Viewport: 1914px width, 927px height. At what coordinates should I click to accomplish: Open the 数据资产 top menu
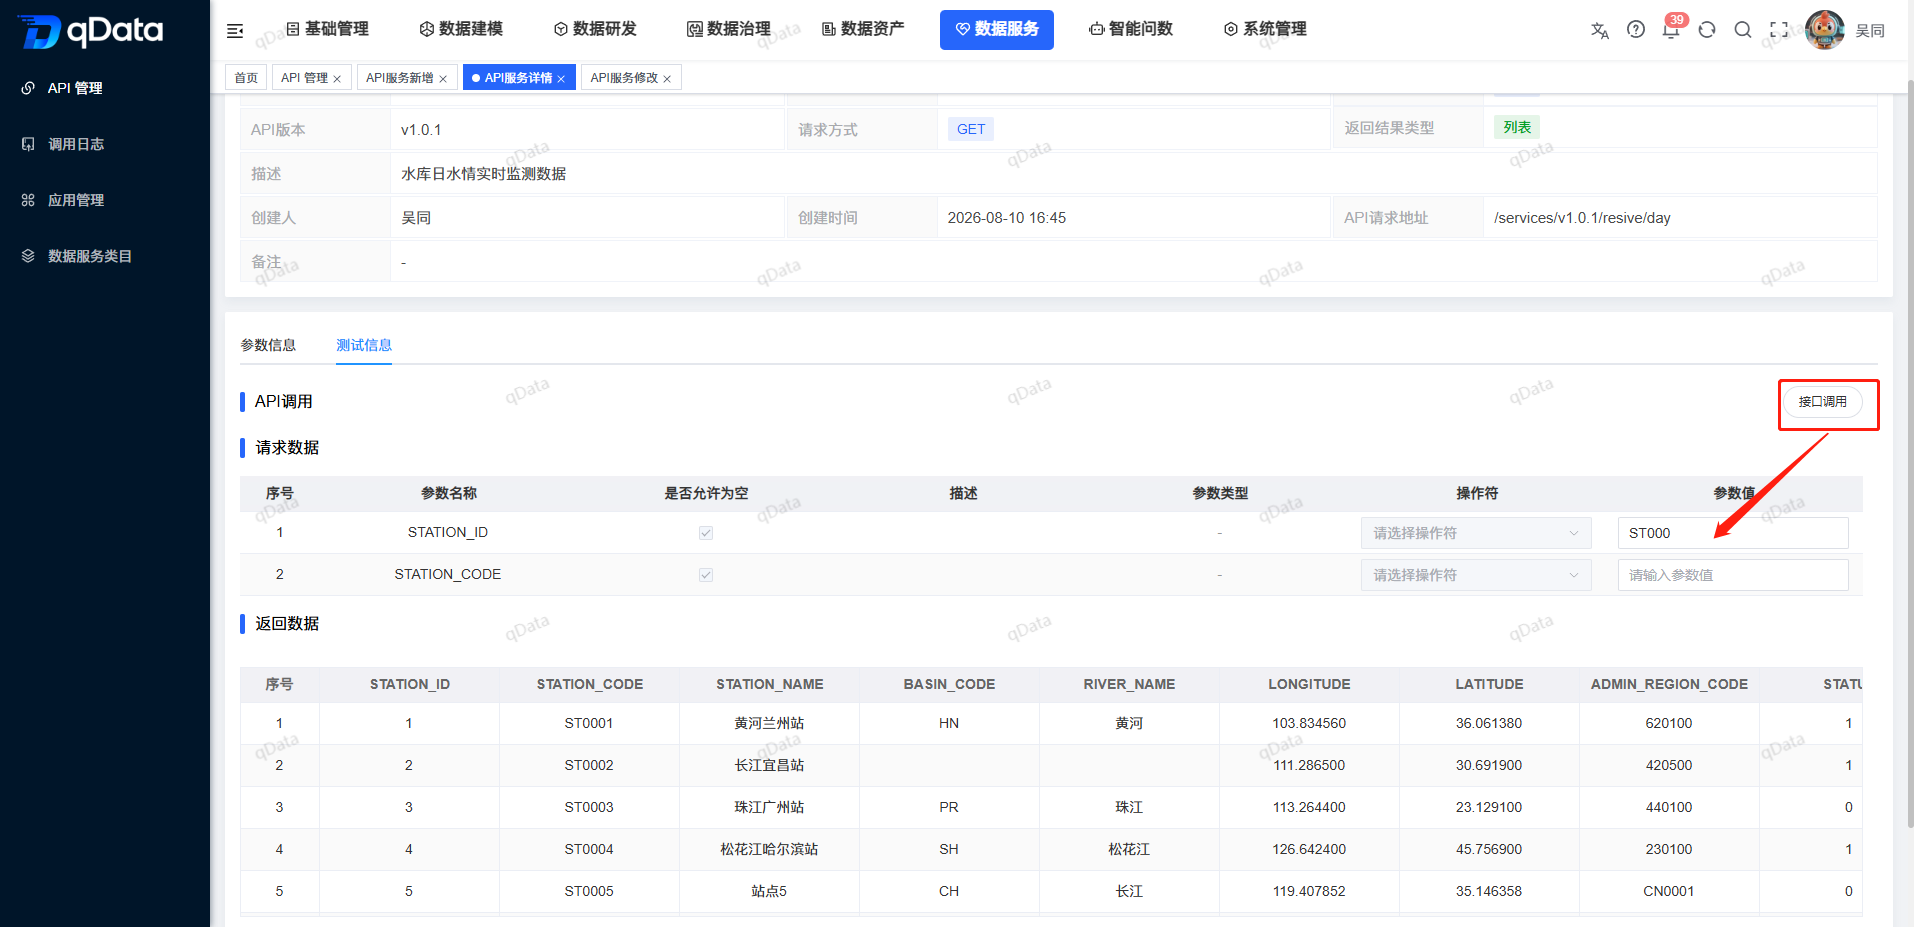(x=863, y=29)
